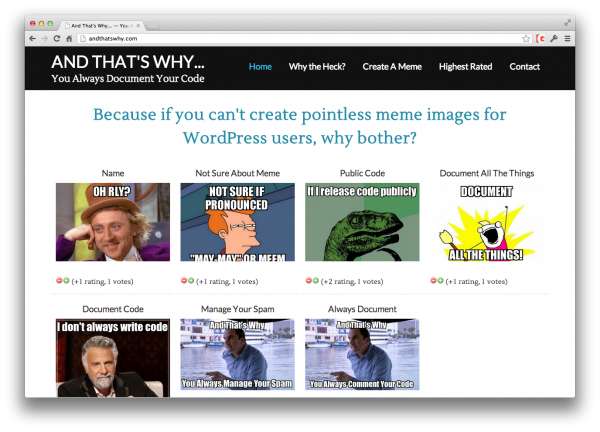Open the Contact page
The height and width of the screenshot is (432, 600).
coord(525,67)
